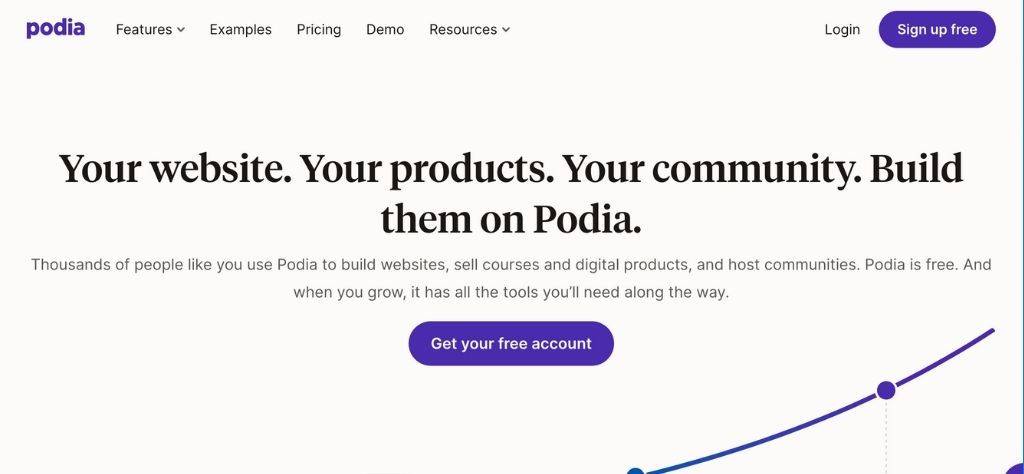Image resolution: width=1024 pixels, height=474 pixels.
Task: Click the 'Thousands of people' paragraph line
Action: point(511,265)
